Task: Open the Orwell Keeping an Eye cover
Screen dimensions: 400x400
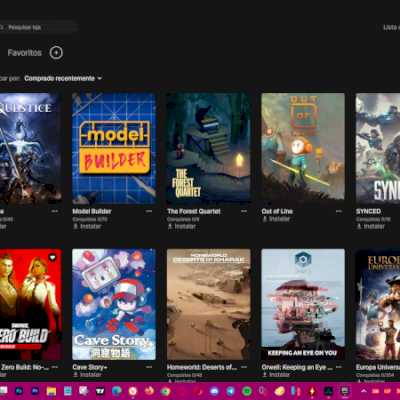Action: coord(303,304)
